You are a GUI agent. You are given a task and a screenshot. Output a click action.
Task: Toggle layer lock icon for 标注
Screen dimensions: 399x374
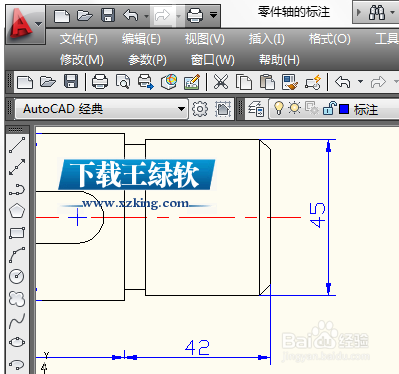(x=329, y=108)
